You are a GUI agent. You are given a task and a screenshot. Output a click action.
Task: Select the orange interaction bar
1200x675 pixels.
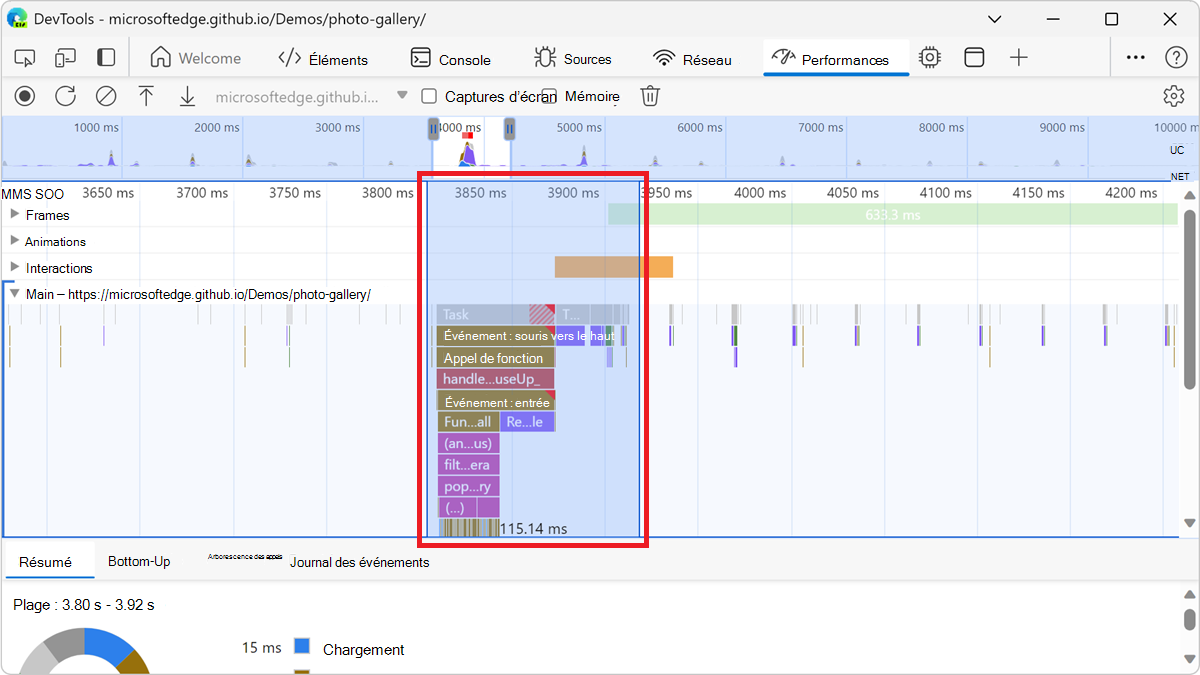[x=614, y=267]
